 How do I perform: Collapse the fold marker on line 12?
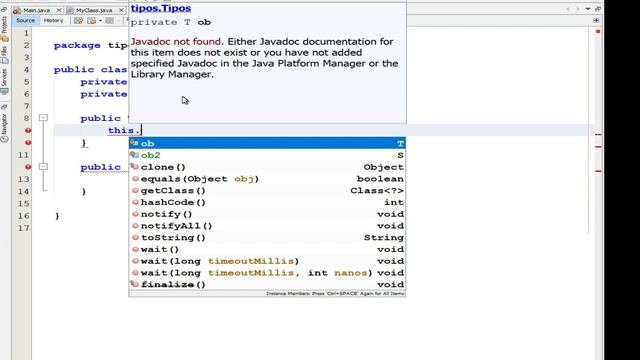tap(43, 167)
